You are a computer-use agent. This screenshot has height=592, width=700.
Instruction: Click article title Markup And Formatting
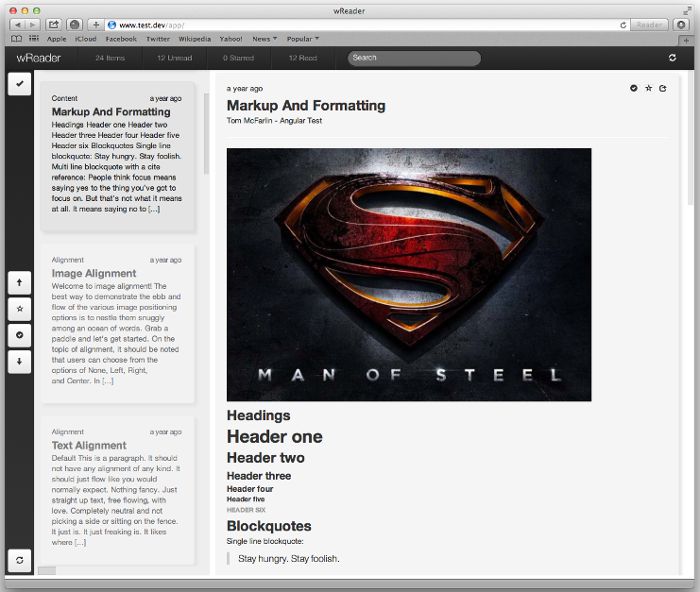tap(306, 105)
